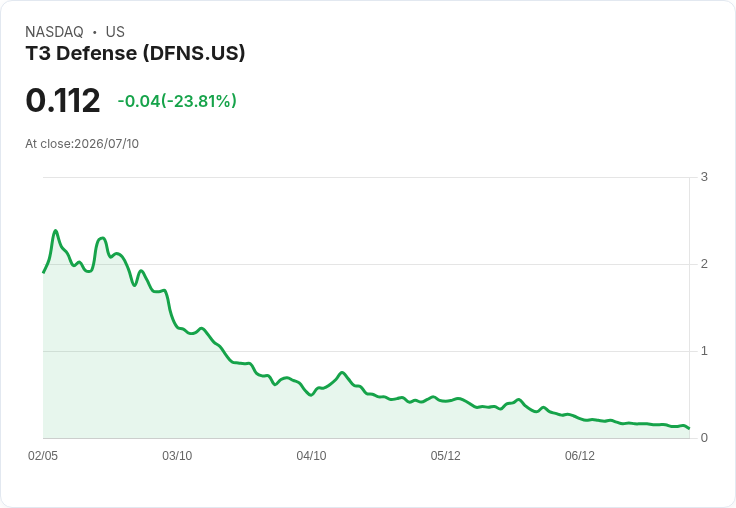Click the y-axis label 1
The height and width of the screenshot is (508, 736).
pos(704,351)
